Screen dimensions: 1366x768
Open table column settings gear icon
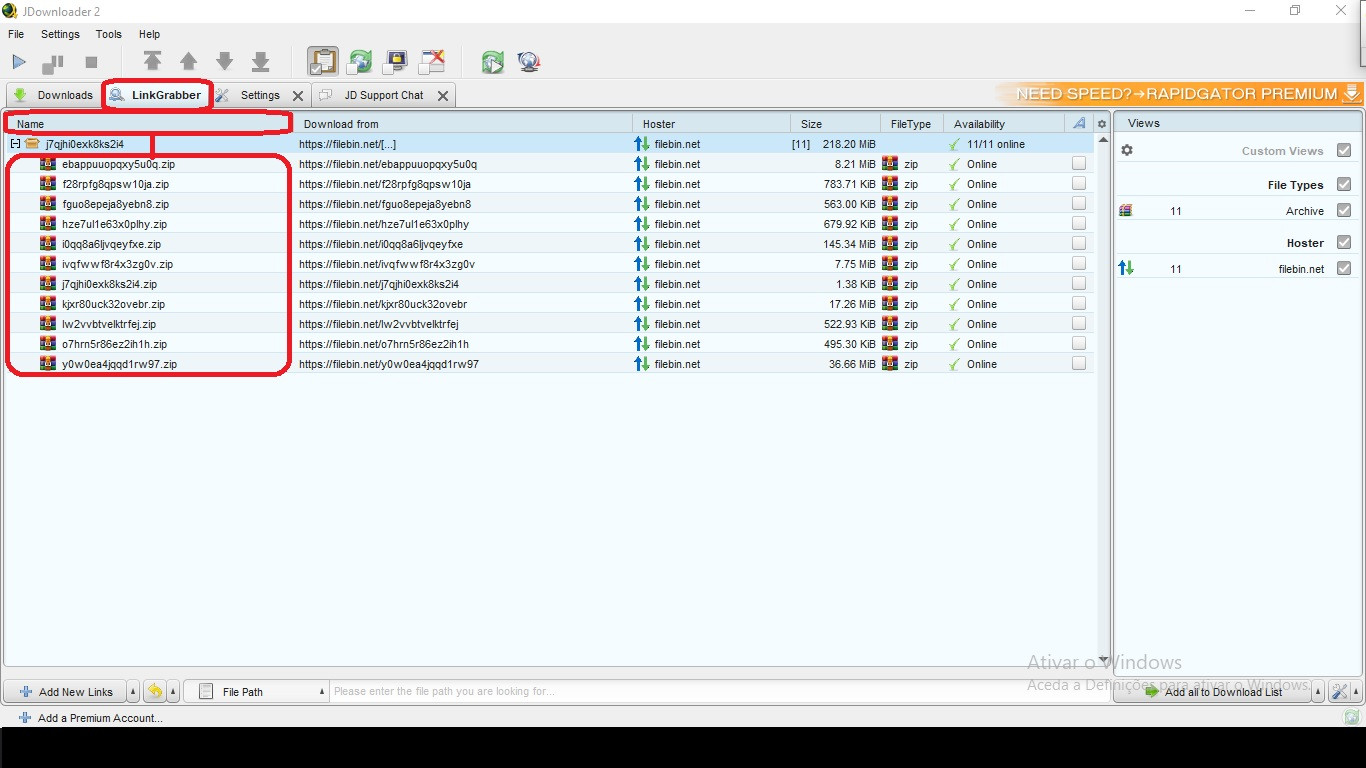pyautogui.click(x=1102, y=124)
